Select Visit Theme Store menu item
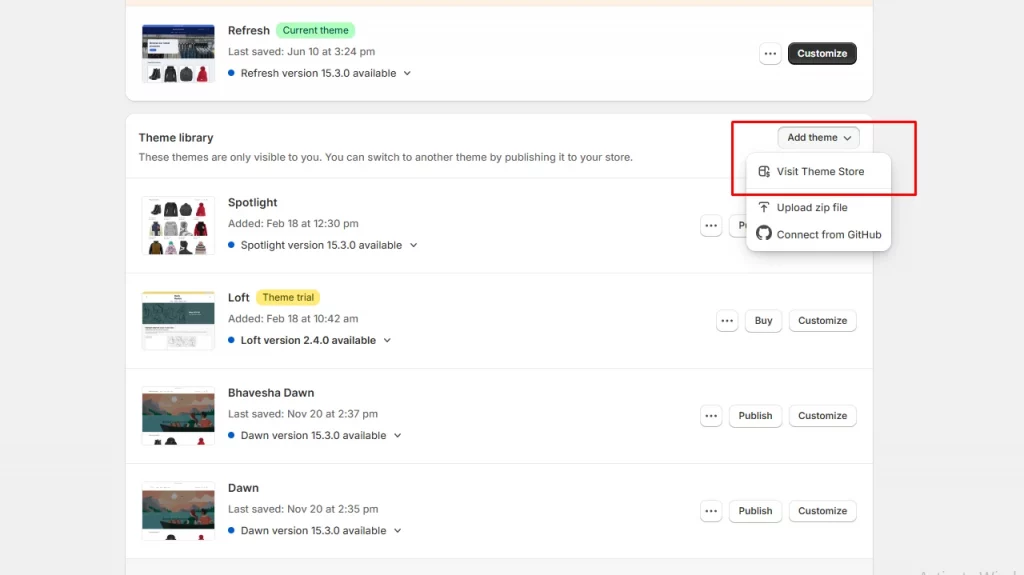This screenshot has width=1024, height=575. coord(818,171)
